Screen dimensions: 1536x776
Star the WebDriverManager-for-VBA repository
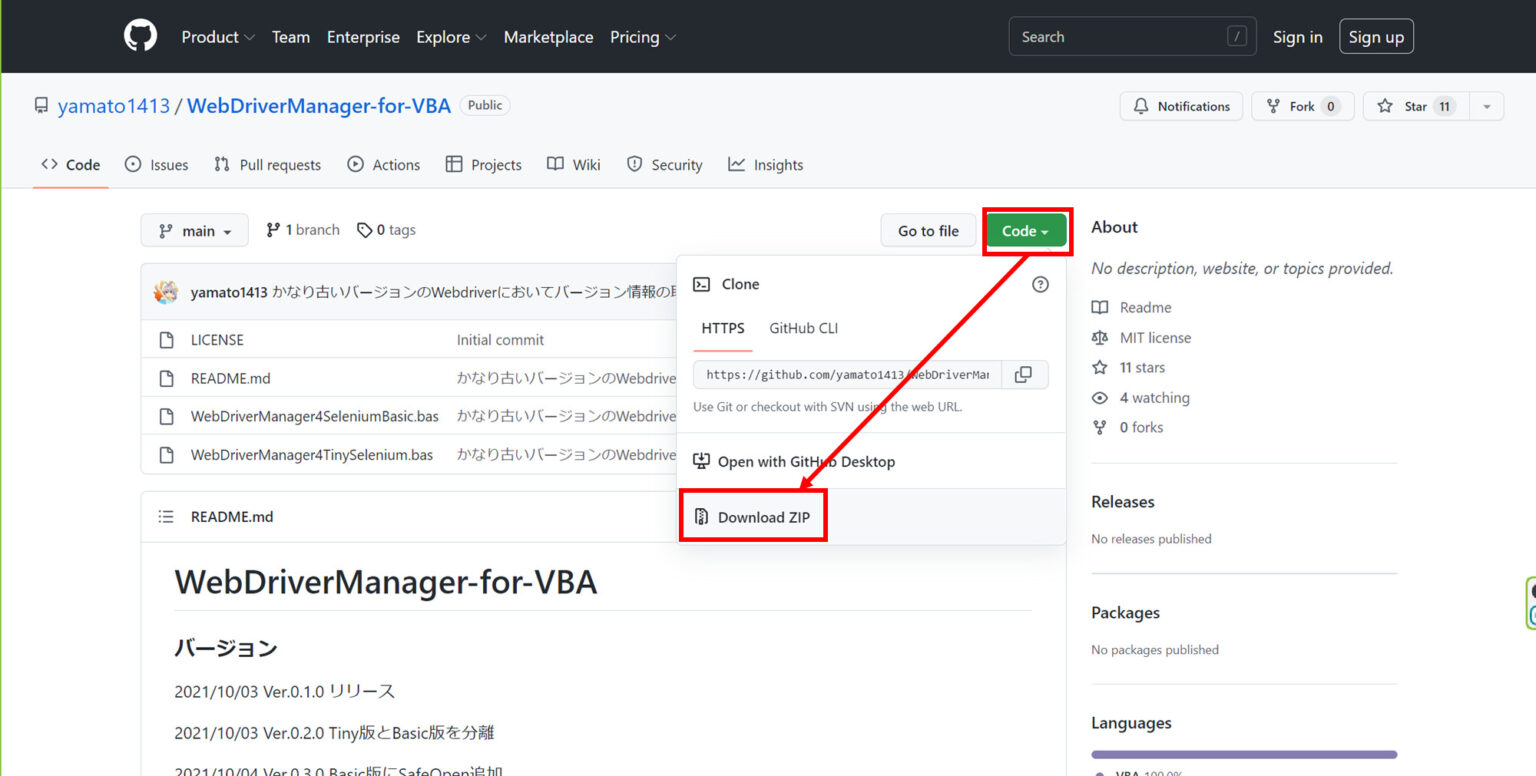[1411, 106]
